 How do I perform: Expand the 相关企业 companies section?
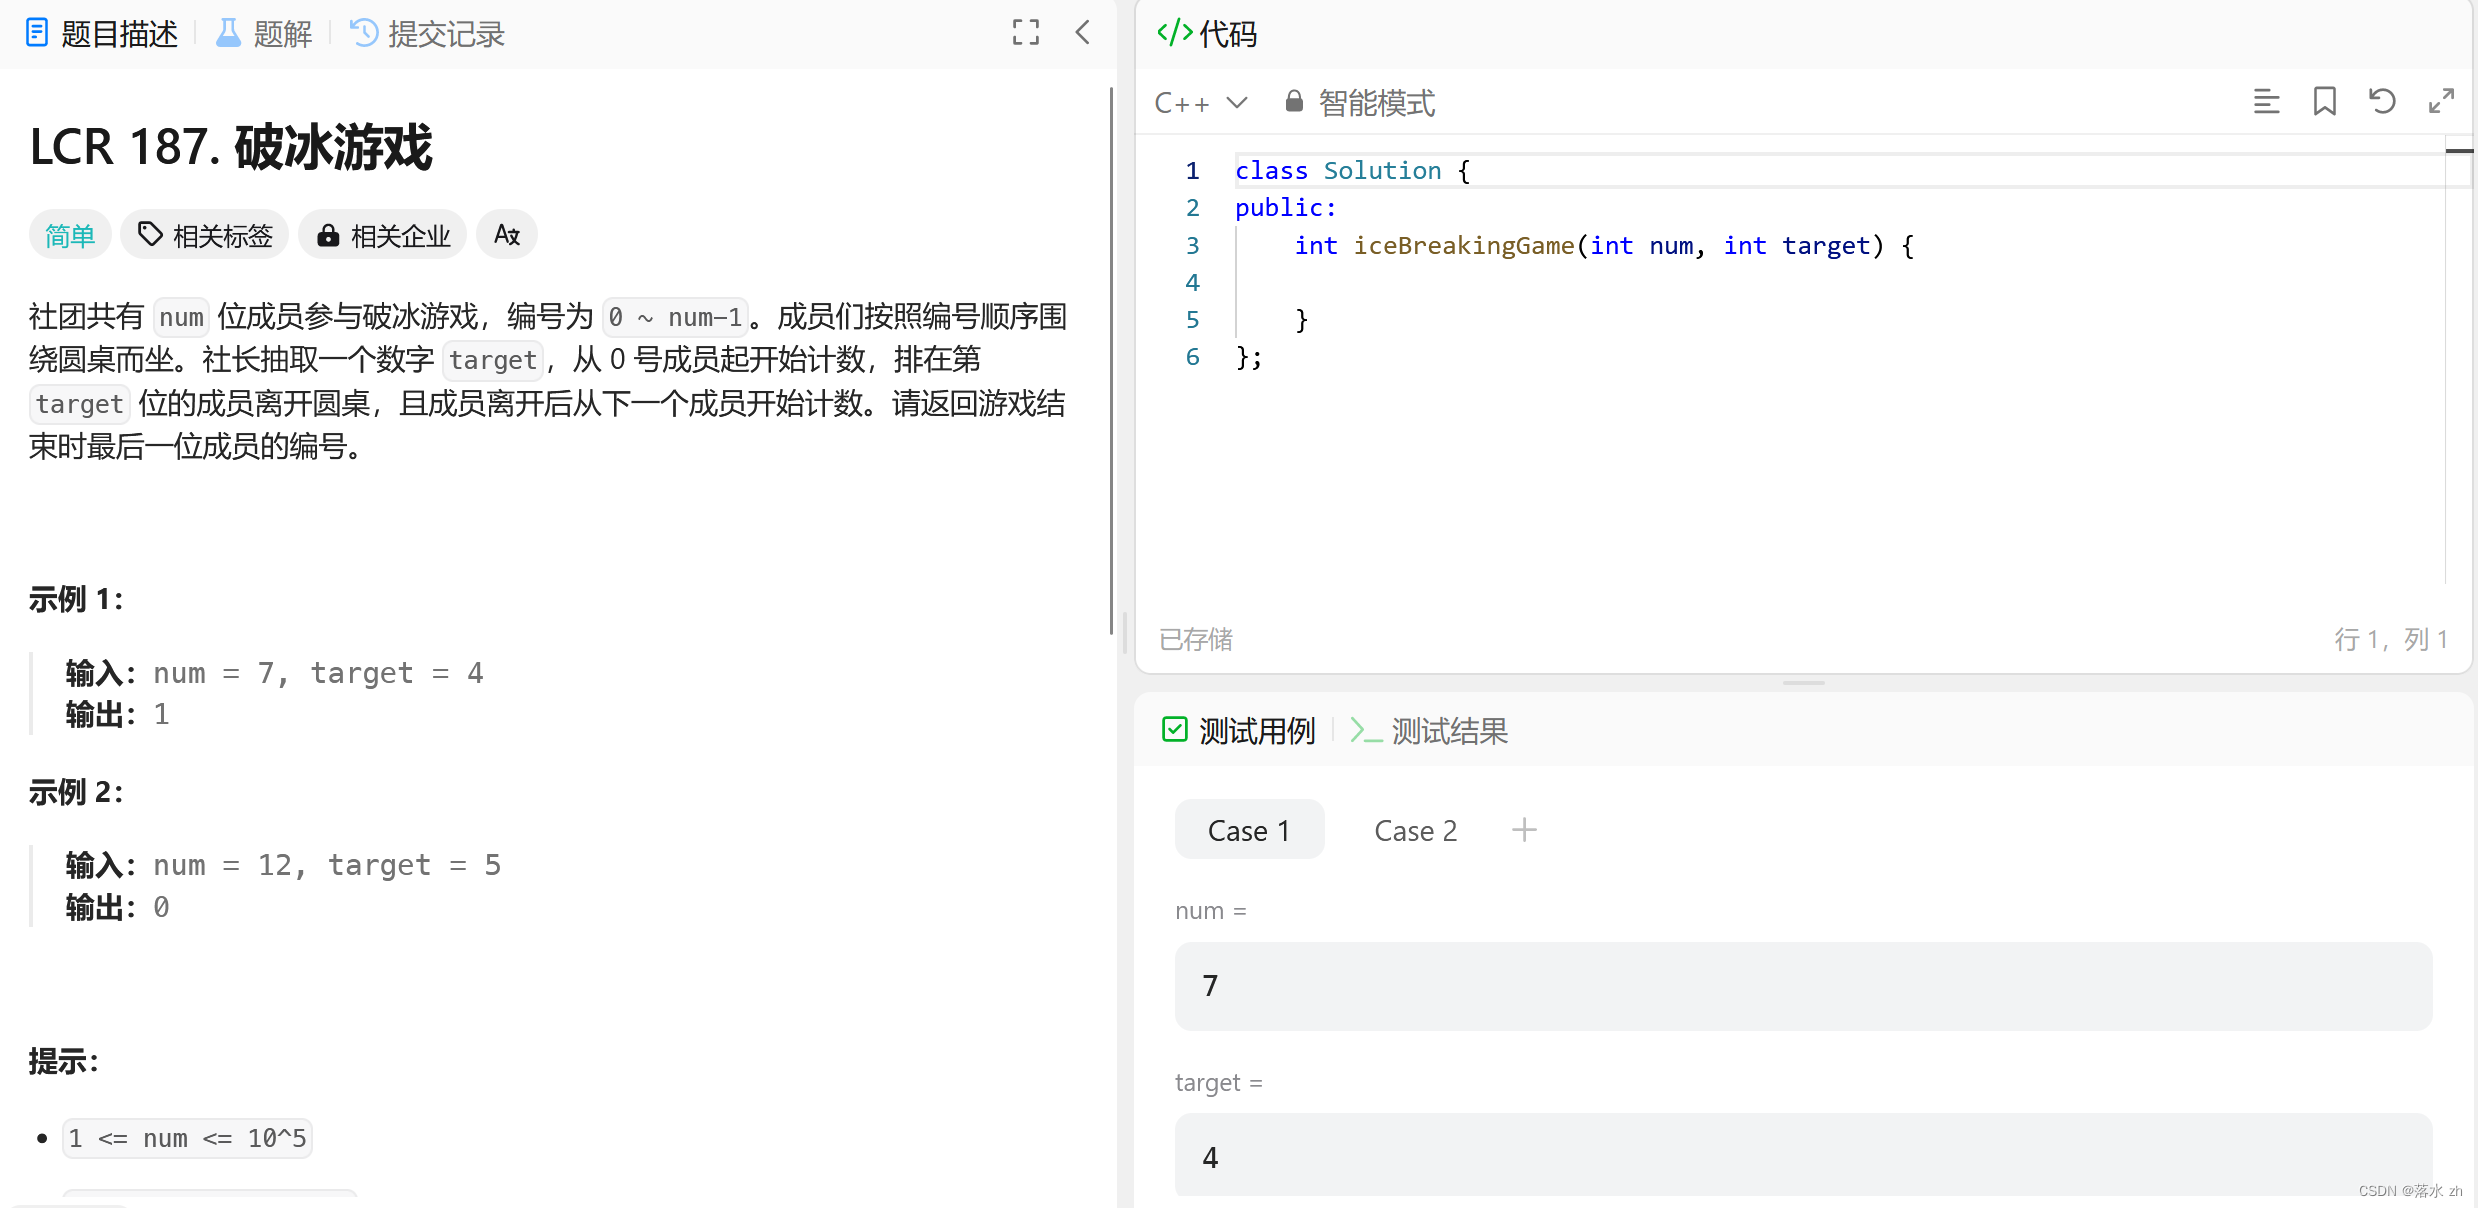383,235
